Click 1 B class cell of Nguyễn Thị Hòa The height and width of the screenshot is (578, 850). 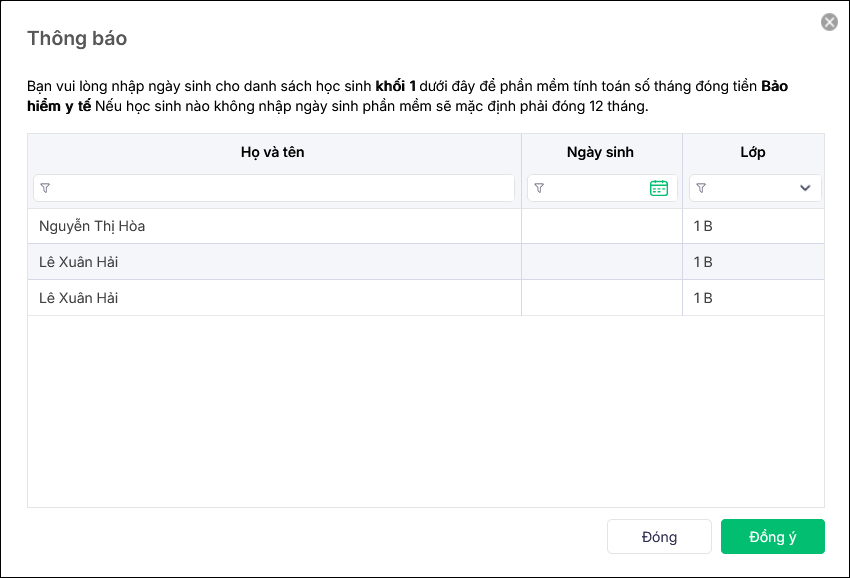tap(703, 226)
